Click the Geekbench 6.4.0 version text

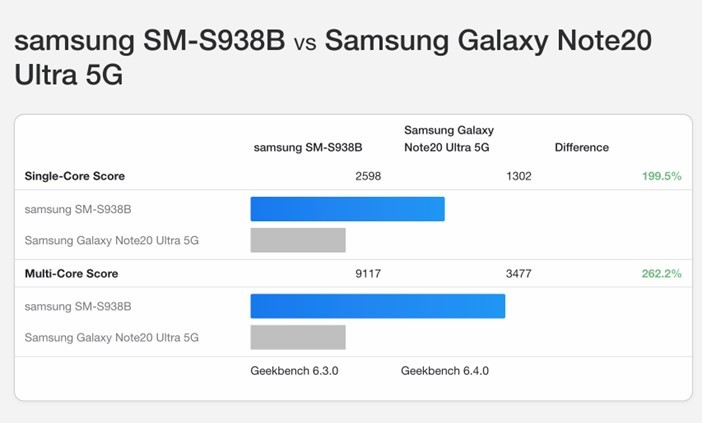[445, 371]
